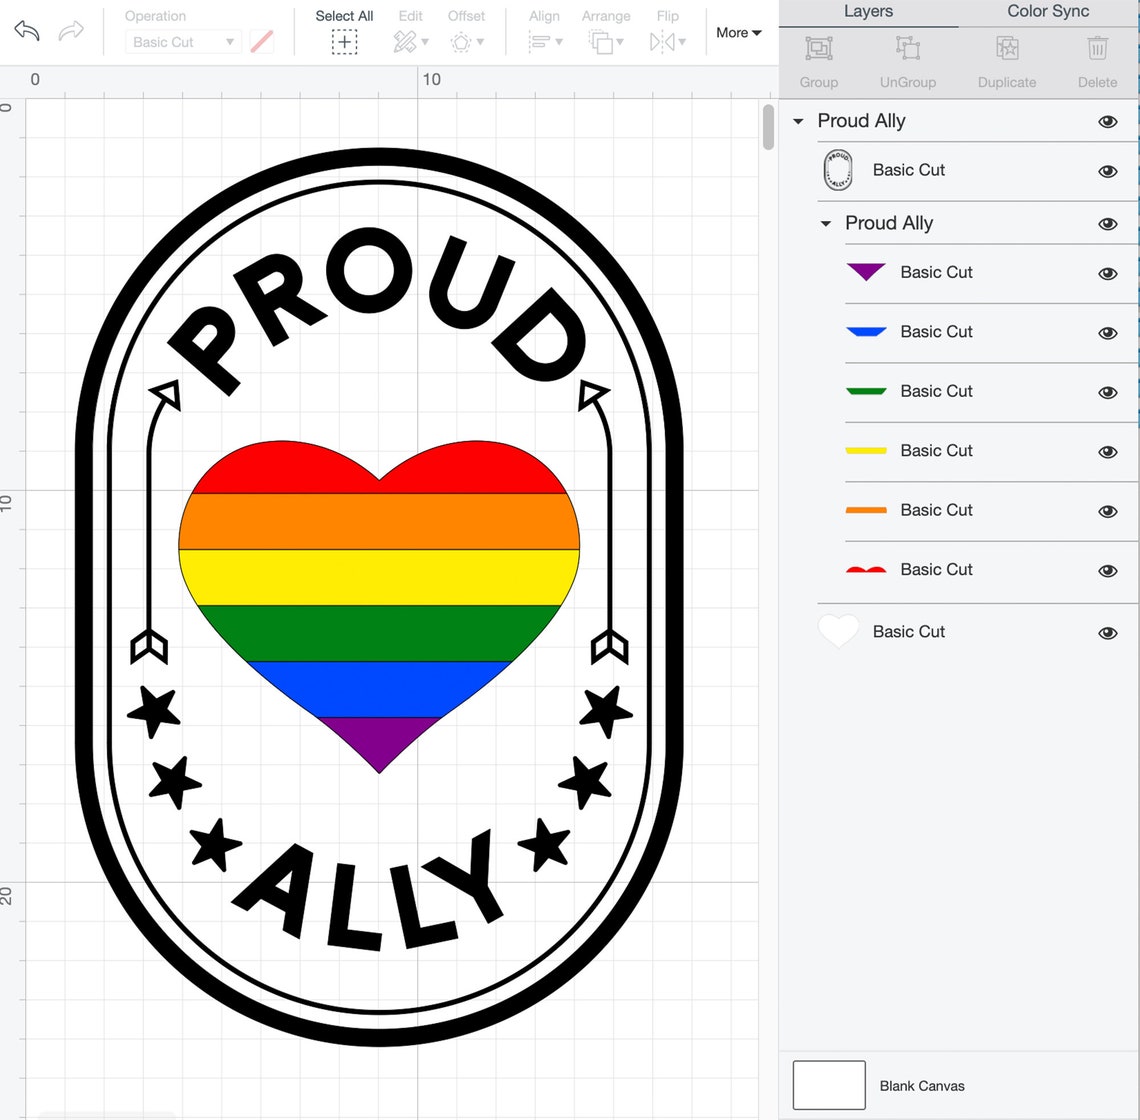Toggle visibility of the white heart layer
Viewport: 1140px width, 1120px height.
1108,632
